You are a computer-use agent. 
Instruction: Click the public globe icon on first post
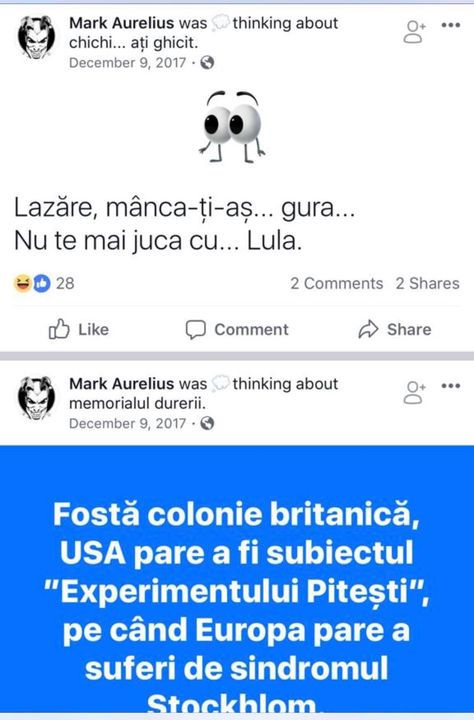[207, 62]
